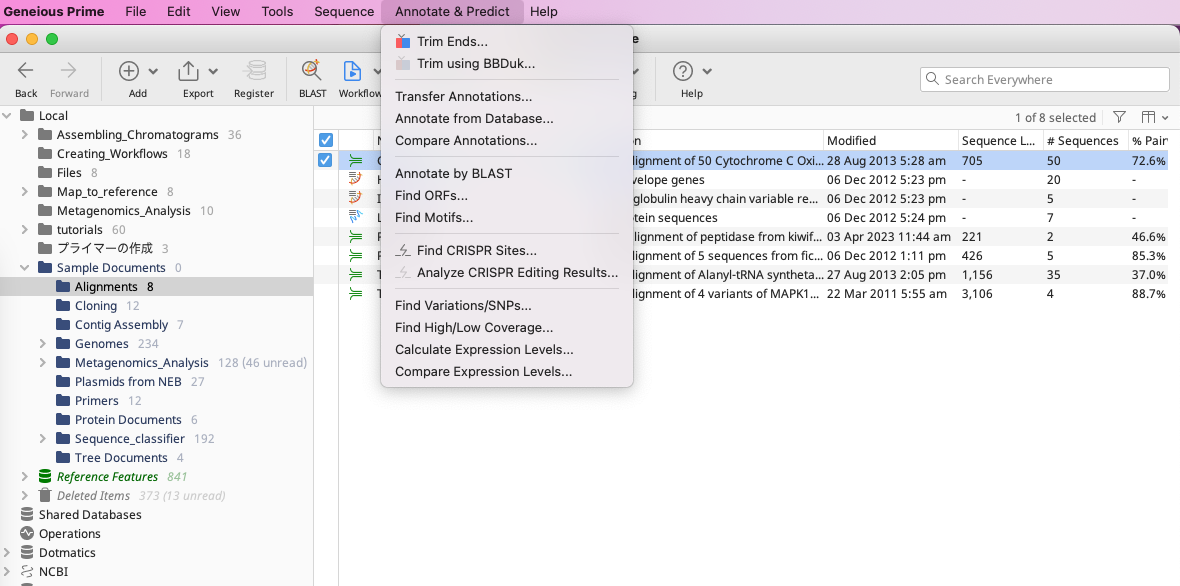Uncheck the first alignment row checkbox
The width and height of the screenshot is (1180, 586).
coord(325,160)
